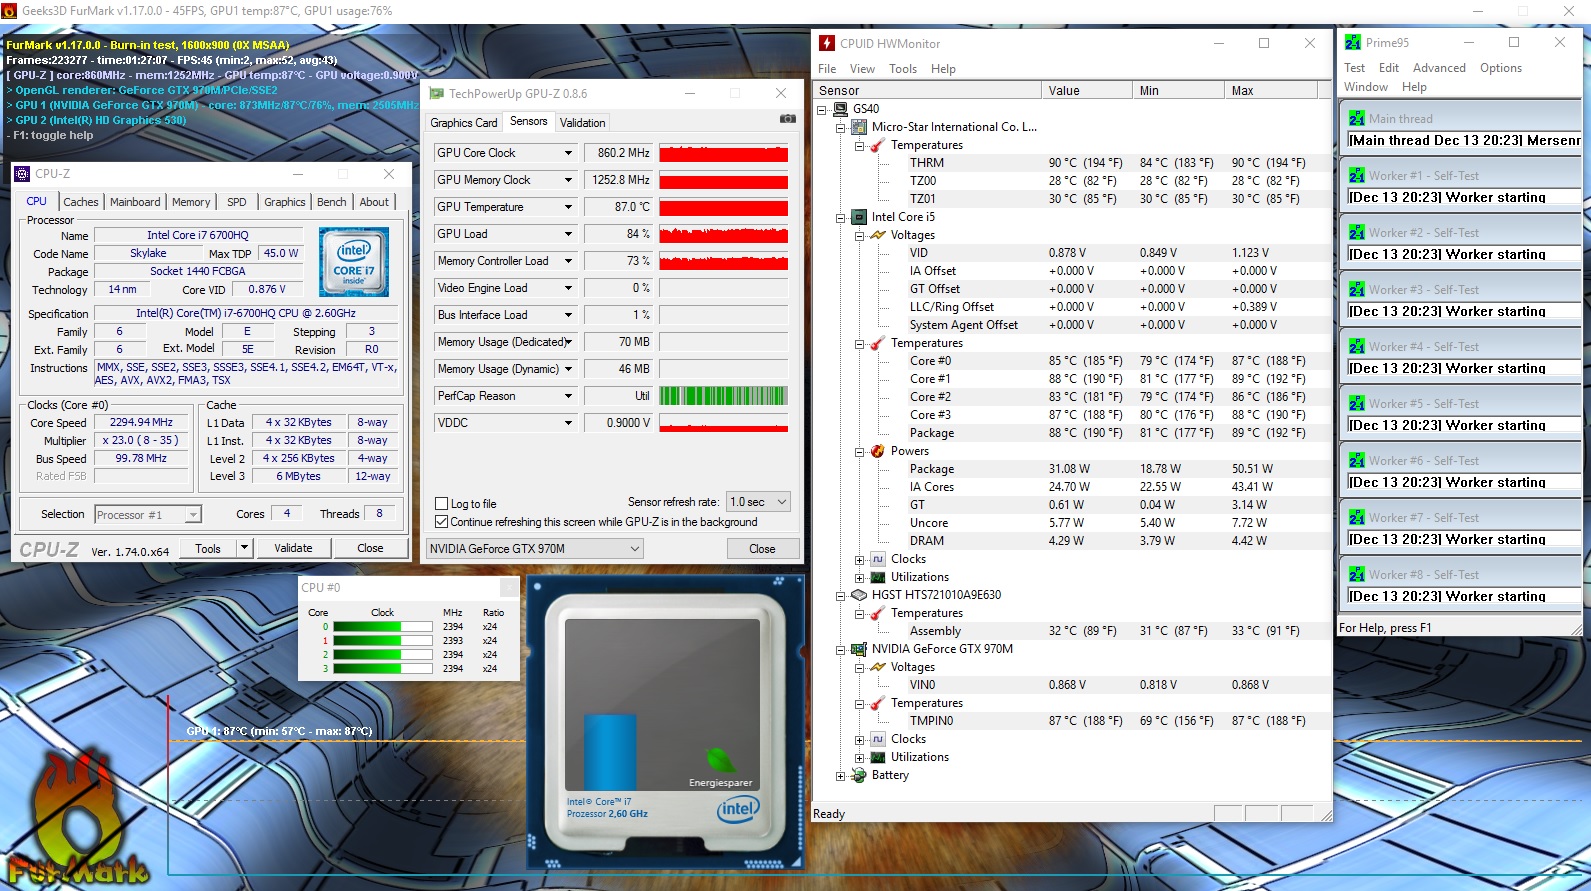Click Worker #8 Self-Test window icon

point(1356,574)
